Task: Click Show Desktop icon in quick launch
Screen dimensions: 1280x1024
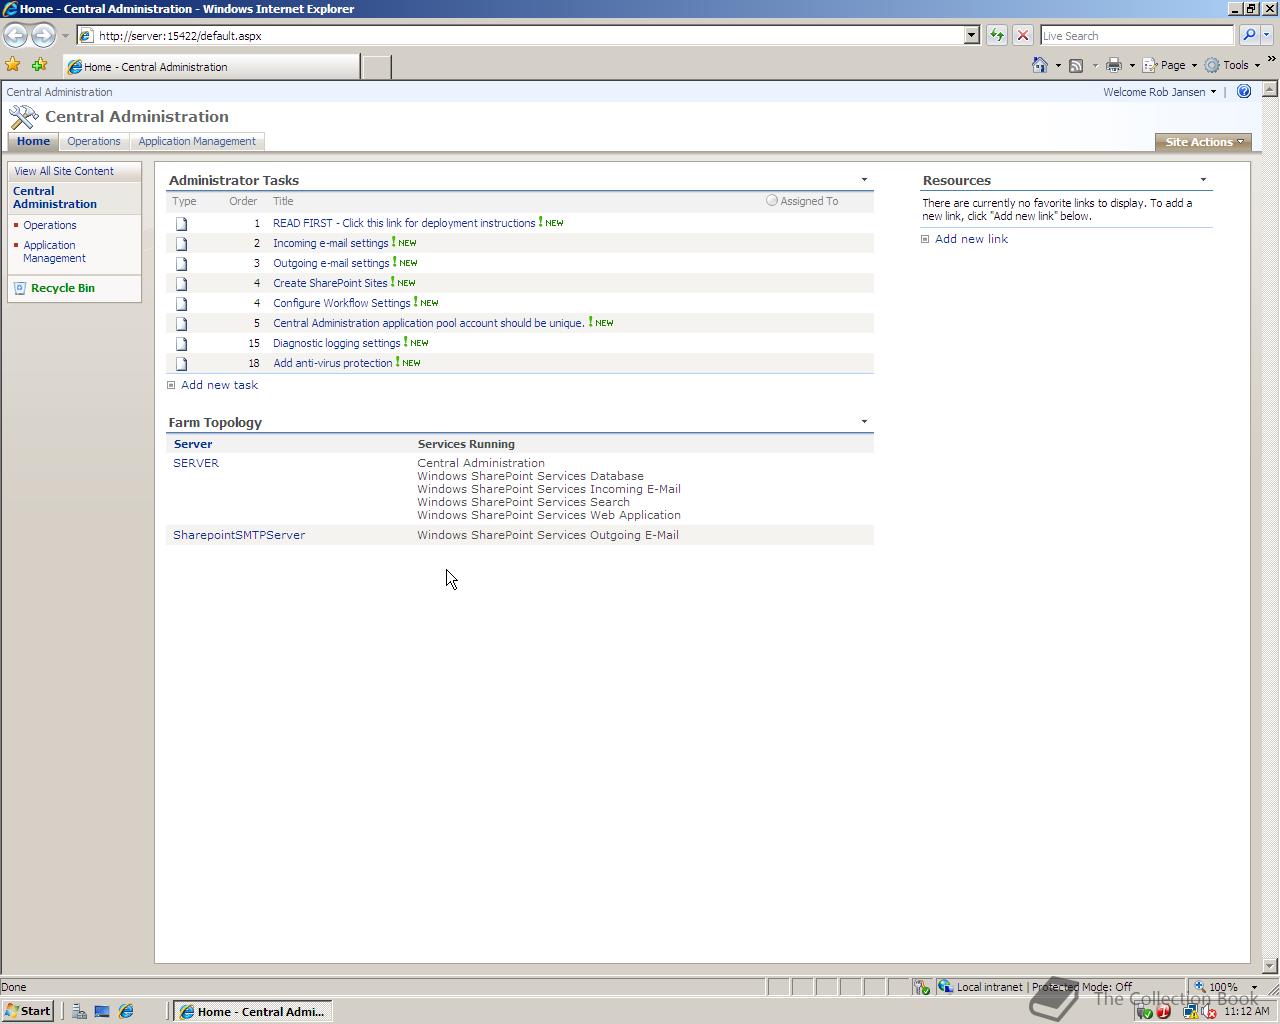Action: click(x=102, y=1011)
